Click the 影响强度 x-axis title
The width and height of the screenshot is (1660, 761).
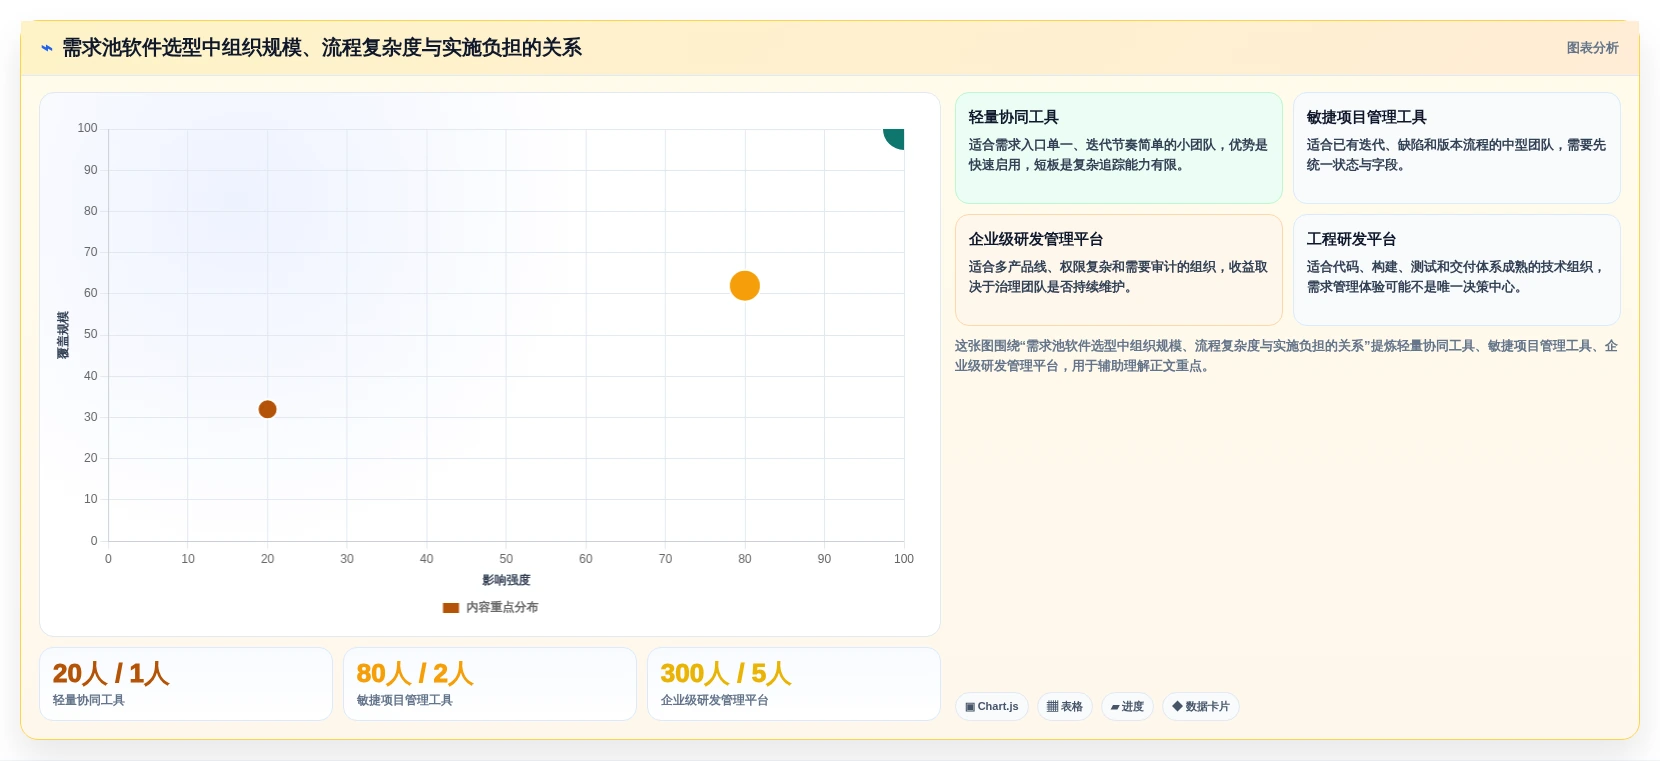point(506,580)
